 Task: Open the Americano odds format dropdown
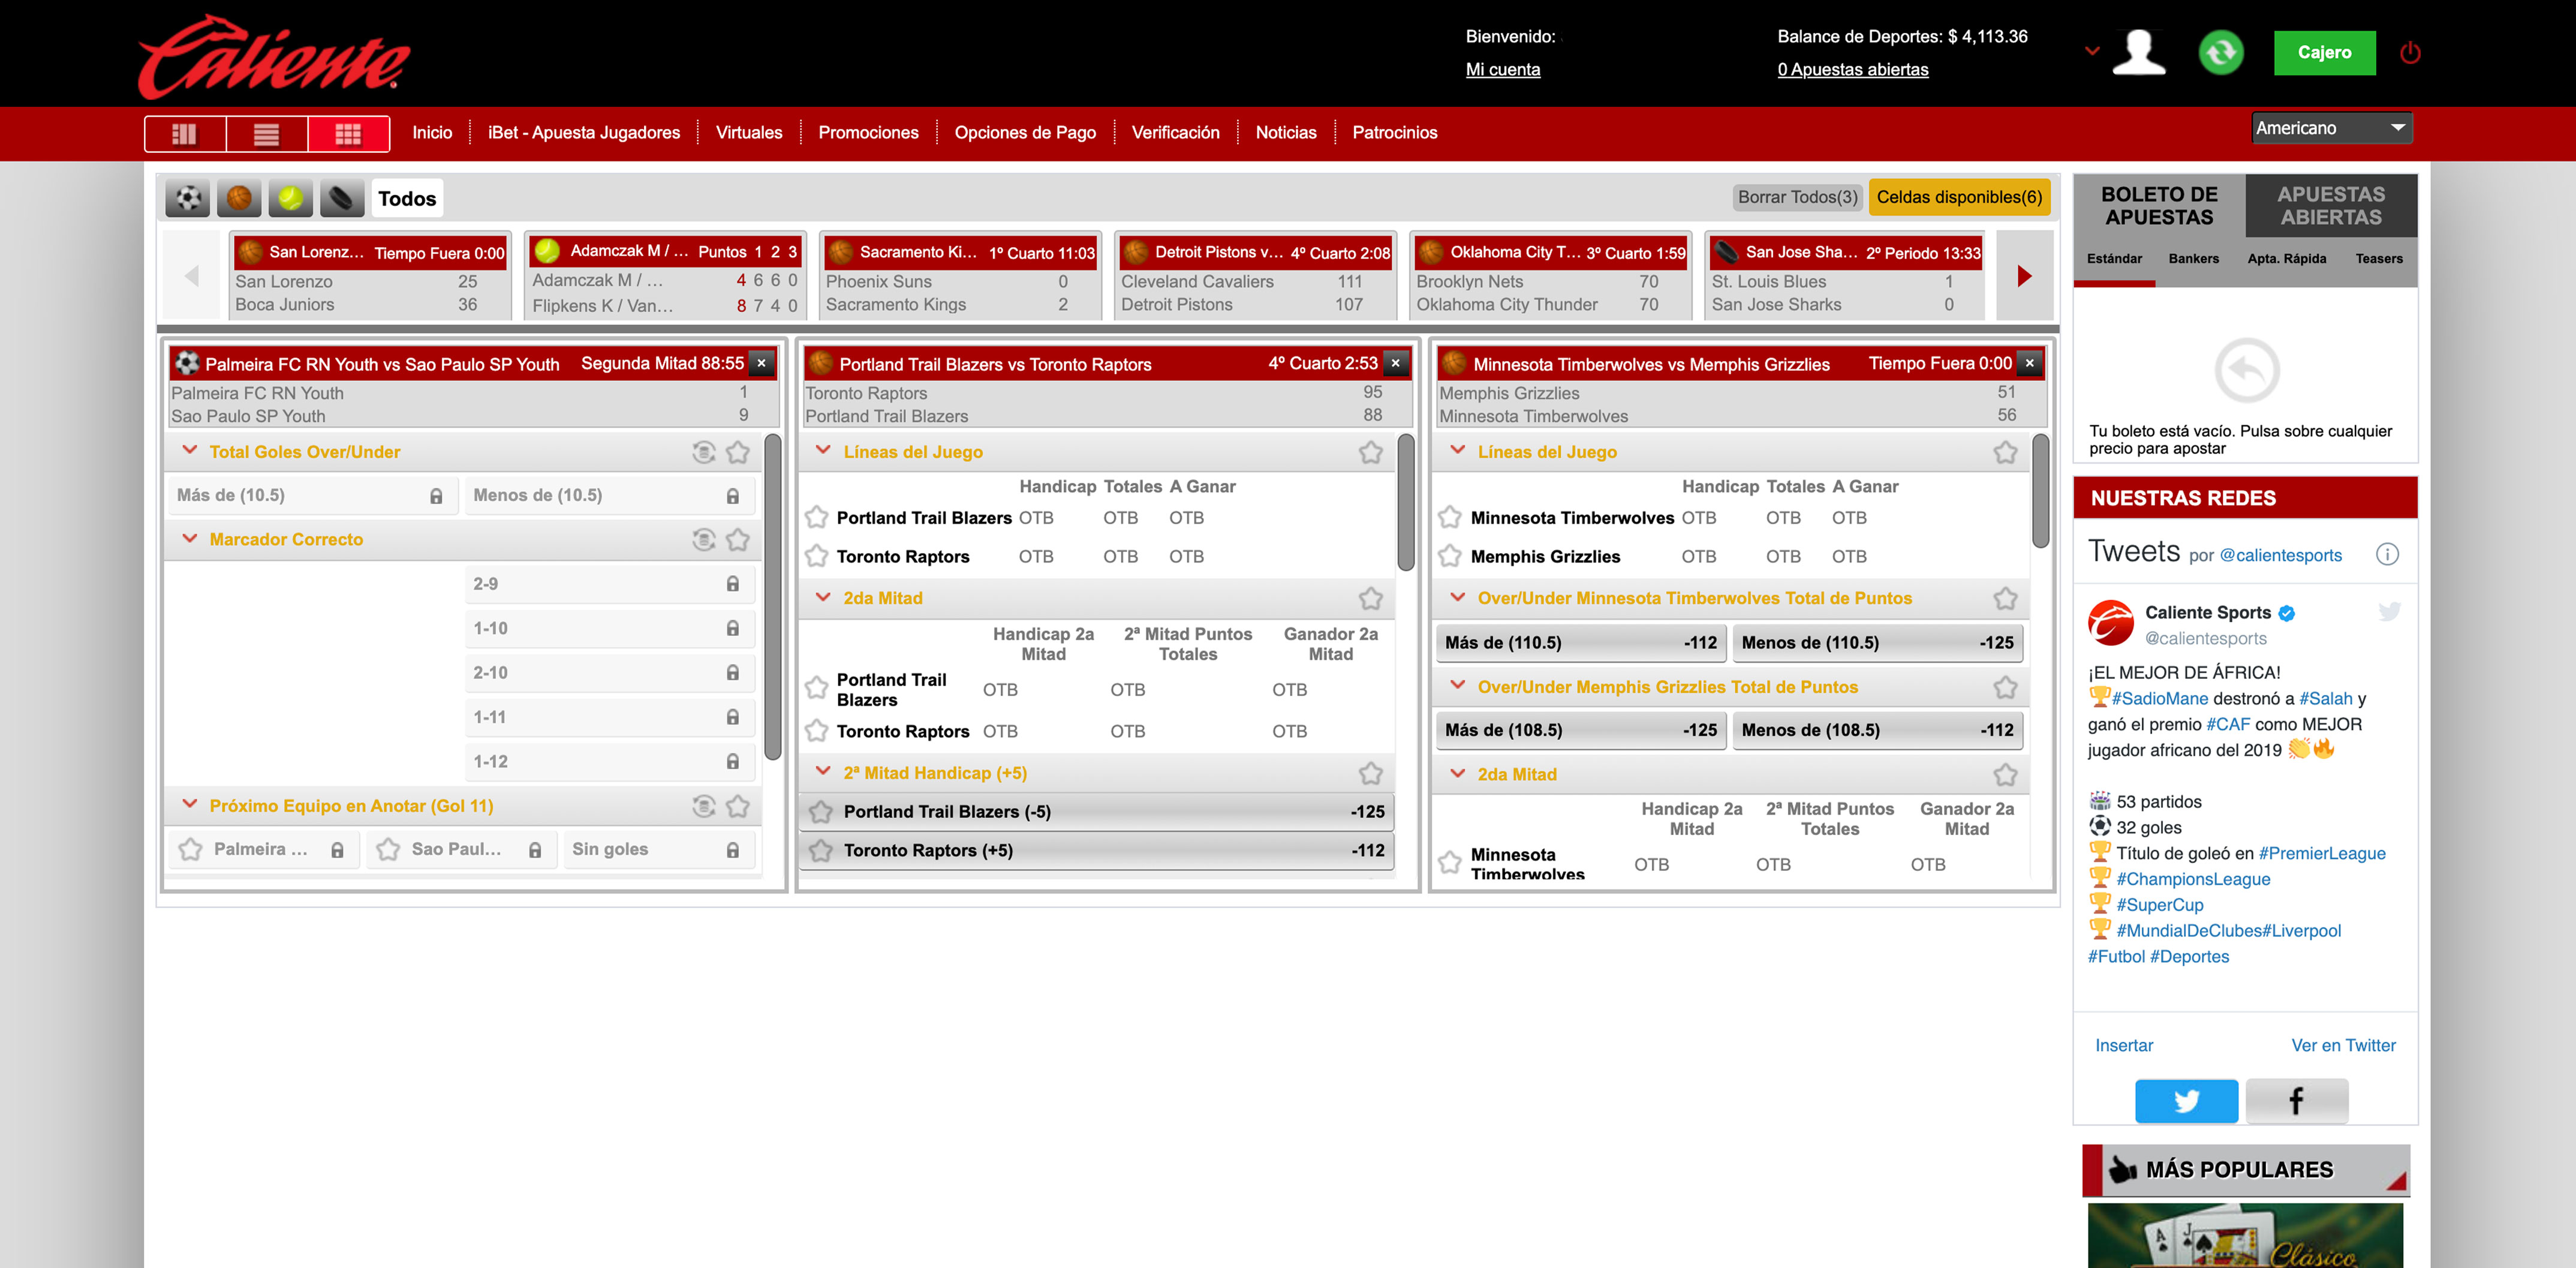(2331, 128)
